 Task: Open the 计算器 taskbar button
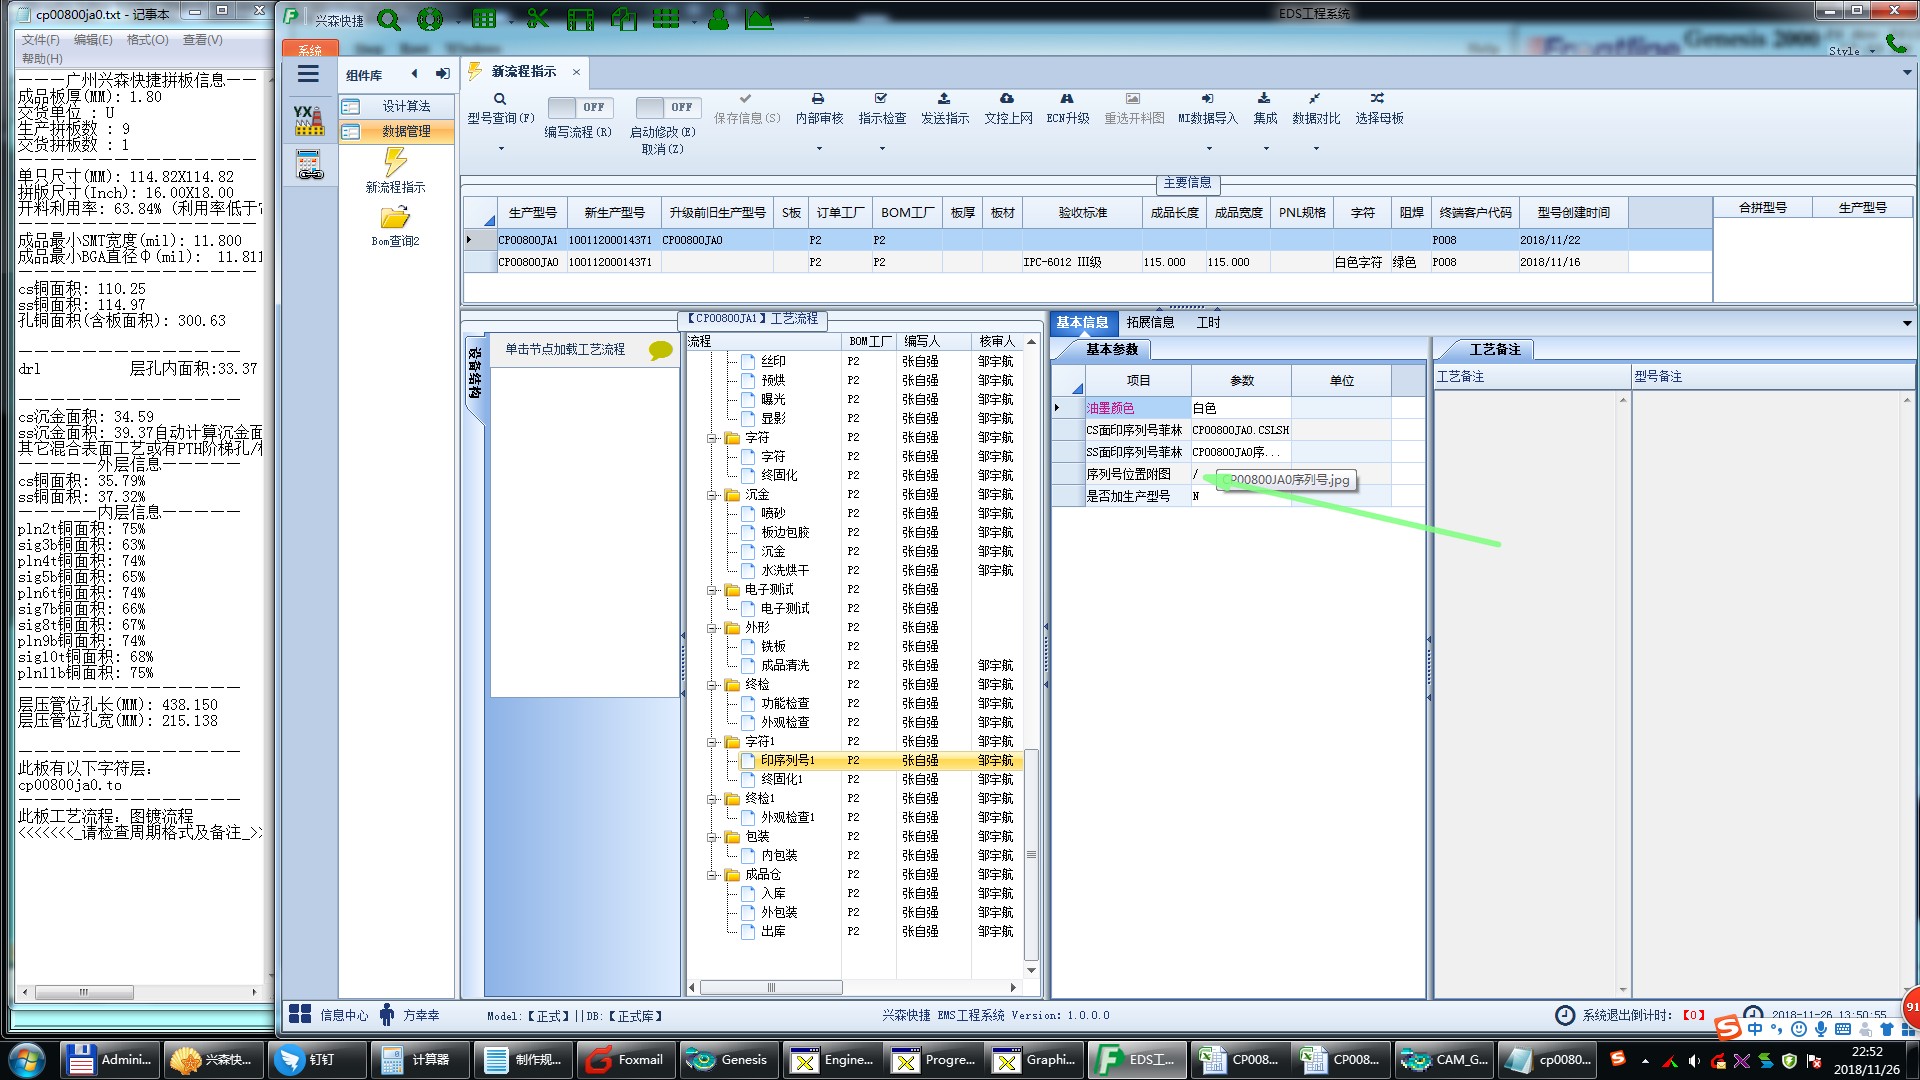click(x=418, y=1059)
